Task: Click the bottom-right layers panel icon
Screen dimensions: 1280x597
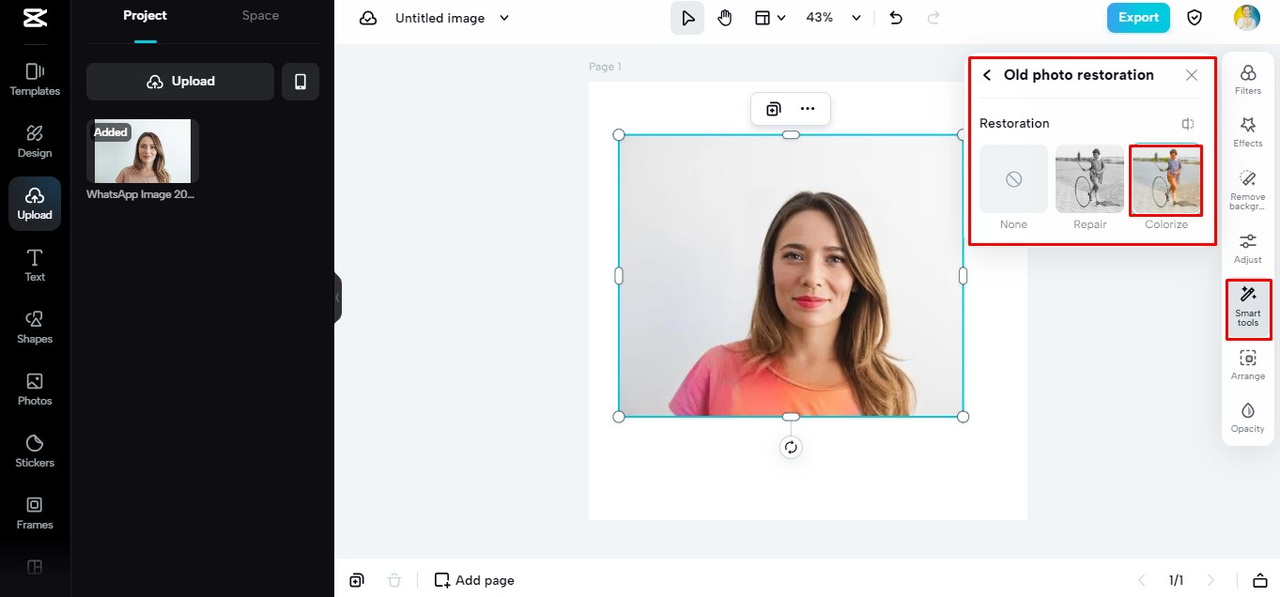Action: click(x=1260, y=580)
